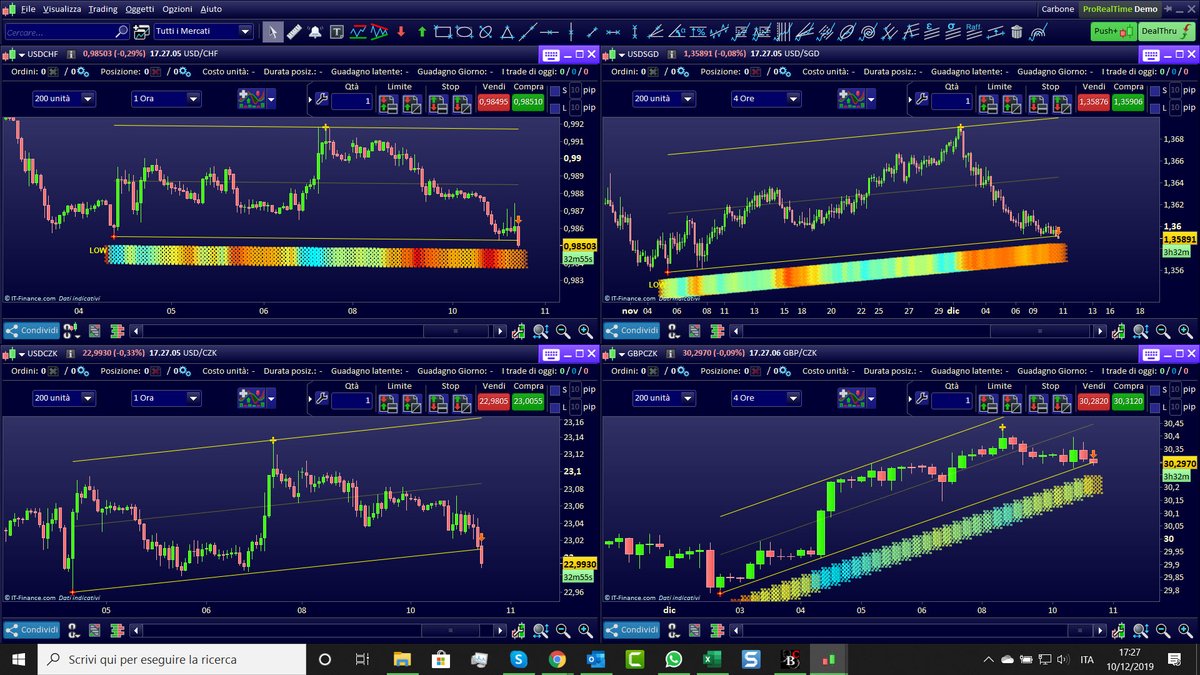
Task: Select the ellipse drawing tool
Action: click(464, 32)
